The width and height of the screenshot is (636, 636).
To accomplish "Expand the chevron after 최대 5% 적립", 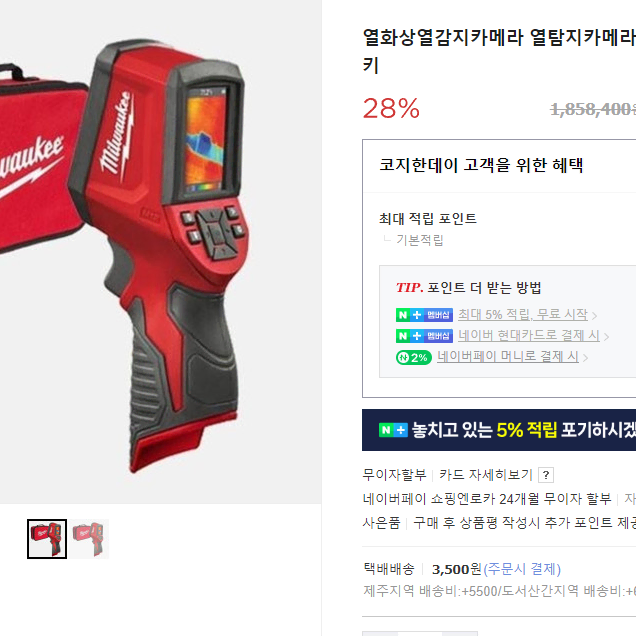I will (x=594, y=316).
